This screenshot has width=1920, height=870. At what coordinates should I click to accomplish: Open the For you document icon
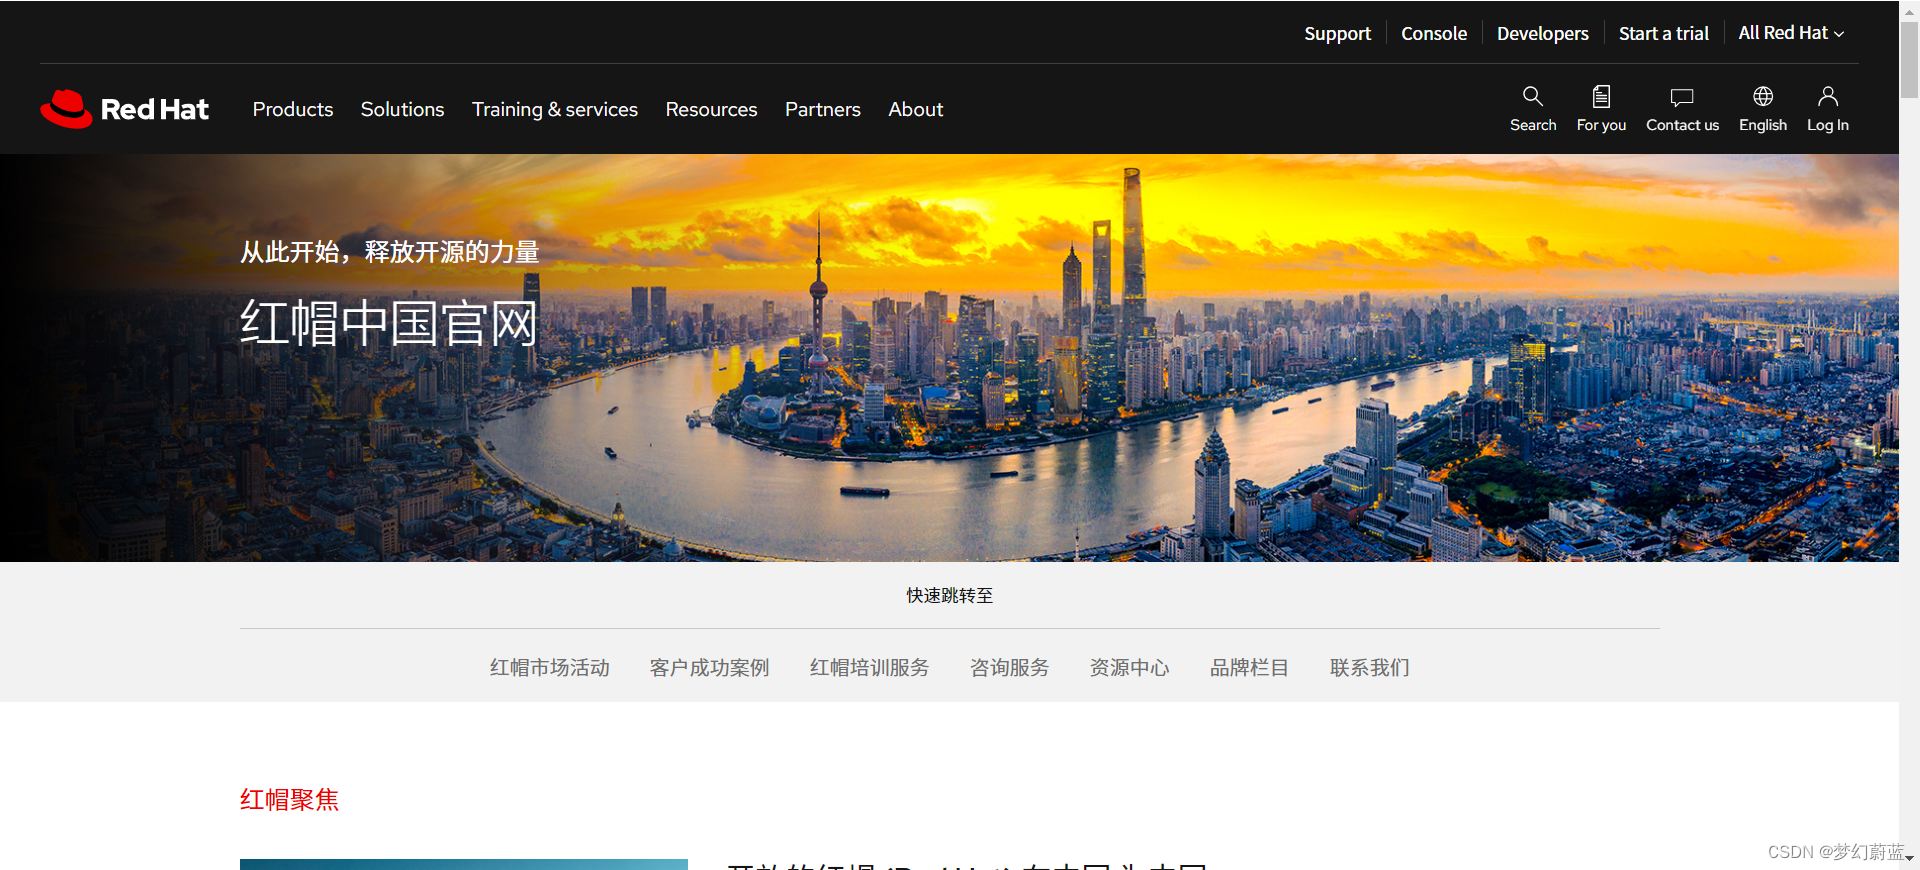(1601, 97)
